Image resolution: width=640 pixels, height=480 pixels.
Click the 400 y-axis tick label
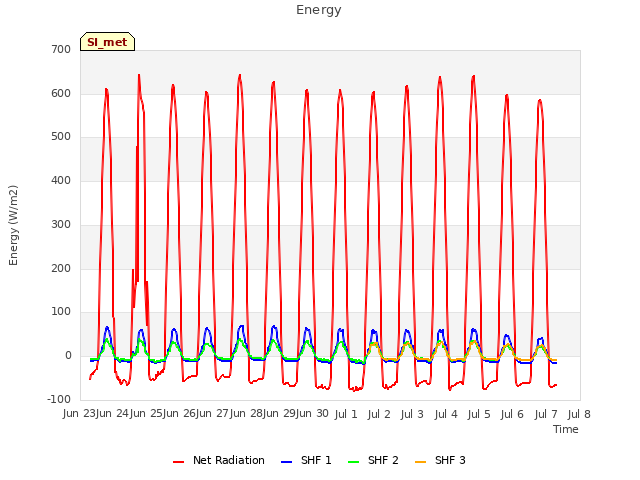[x=61, y=180]
